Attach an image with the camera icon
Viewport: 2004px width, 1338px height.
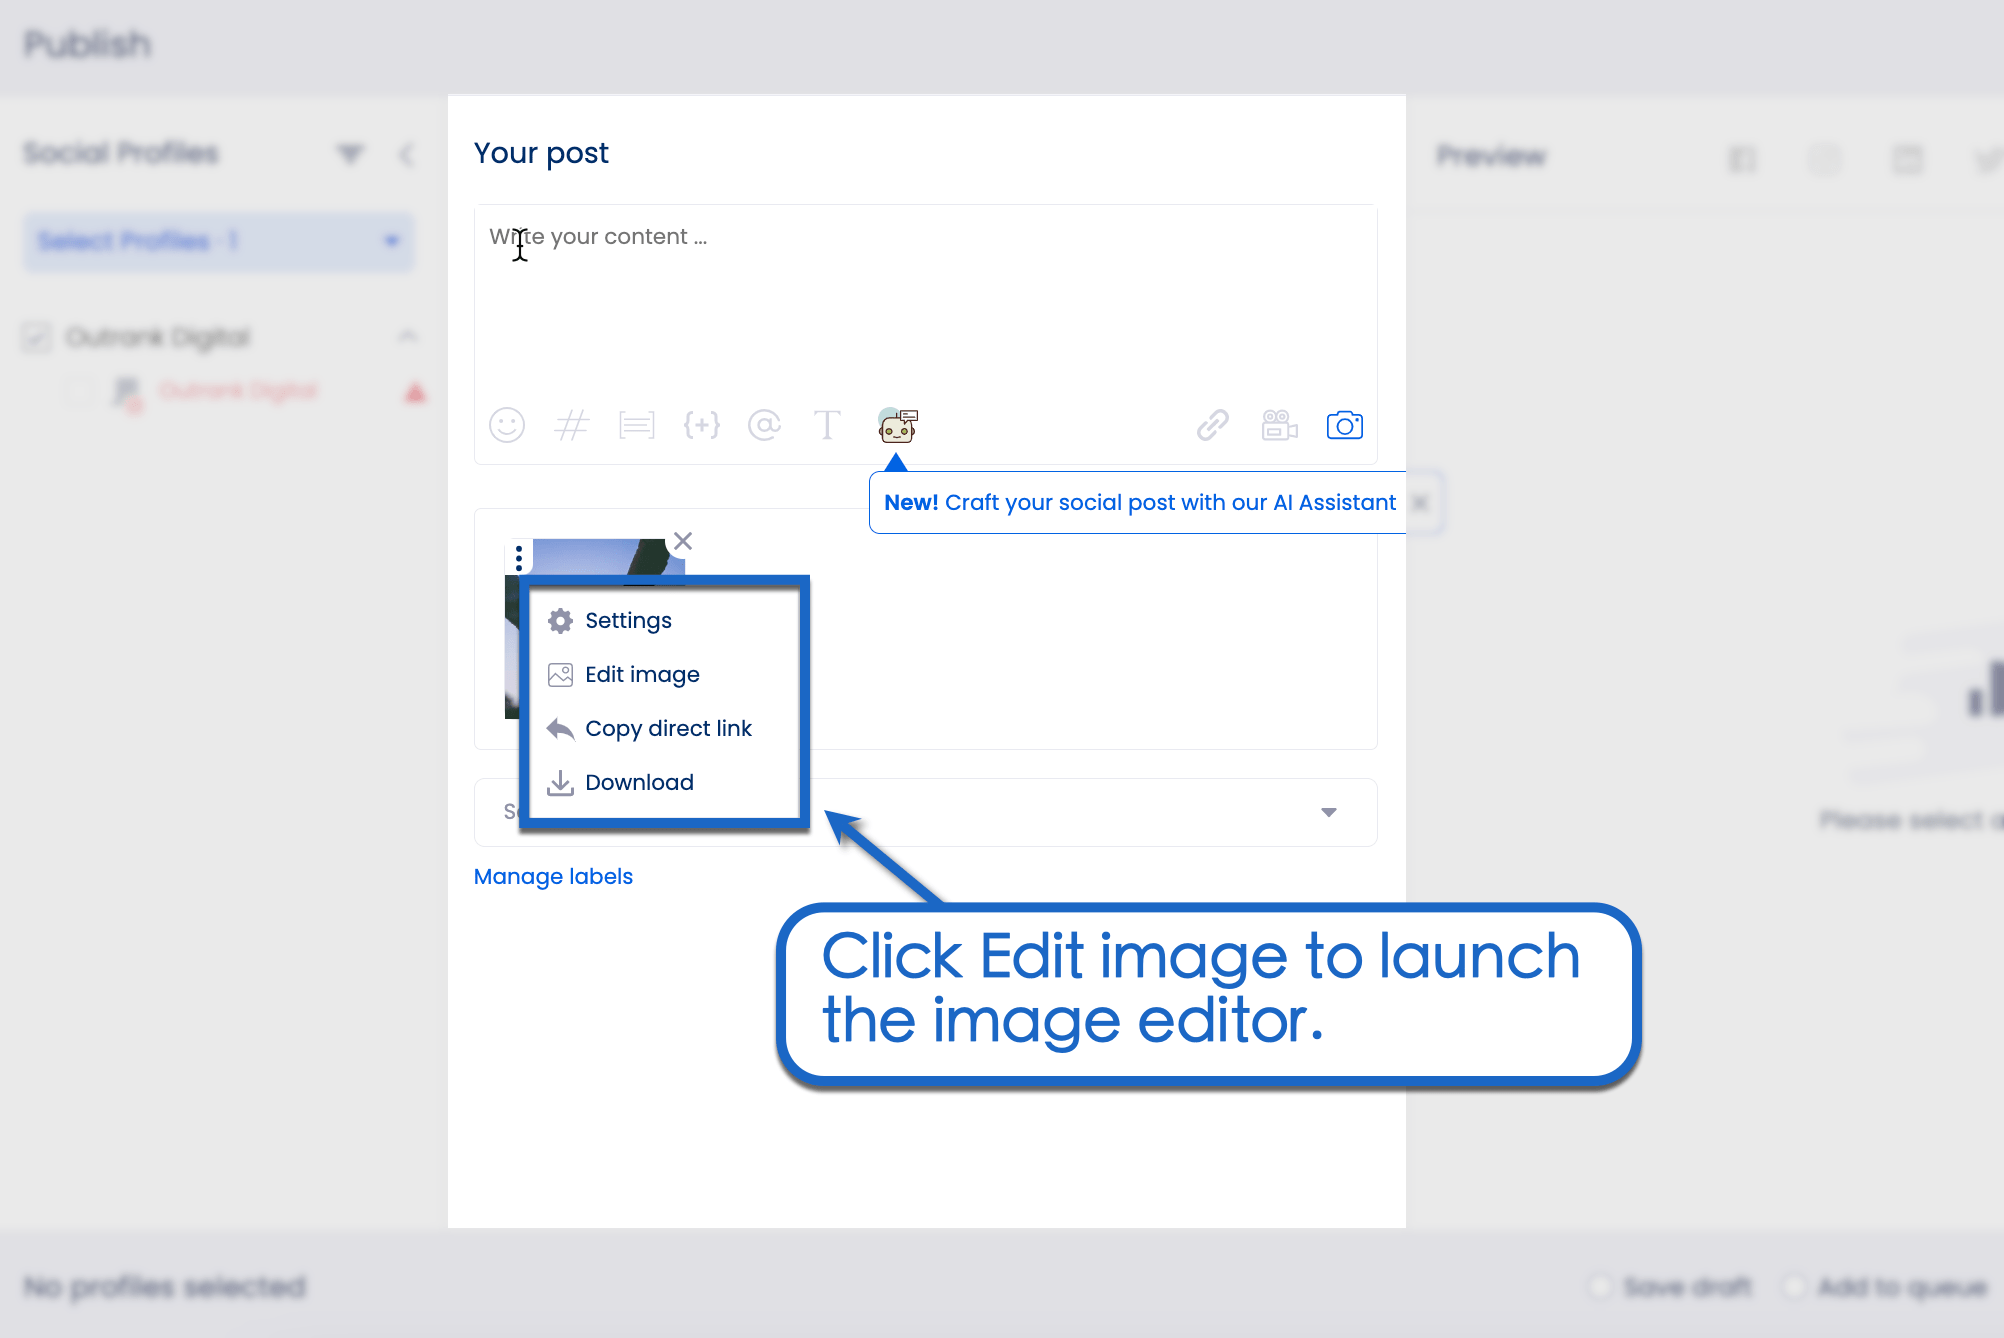click(1344, 425)
